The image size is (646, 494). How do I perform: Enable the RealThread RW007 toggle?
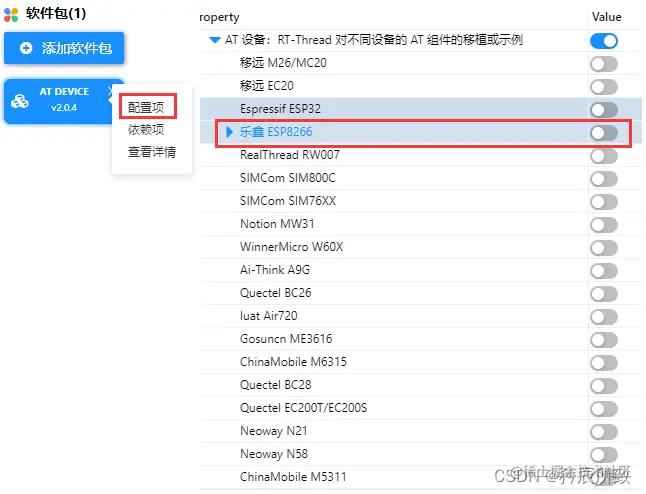coord(604,156)
